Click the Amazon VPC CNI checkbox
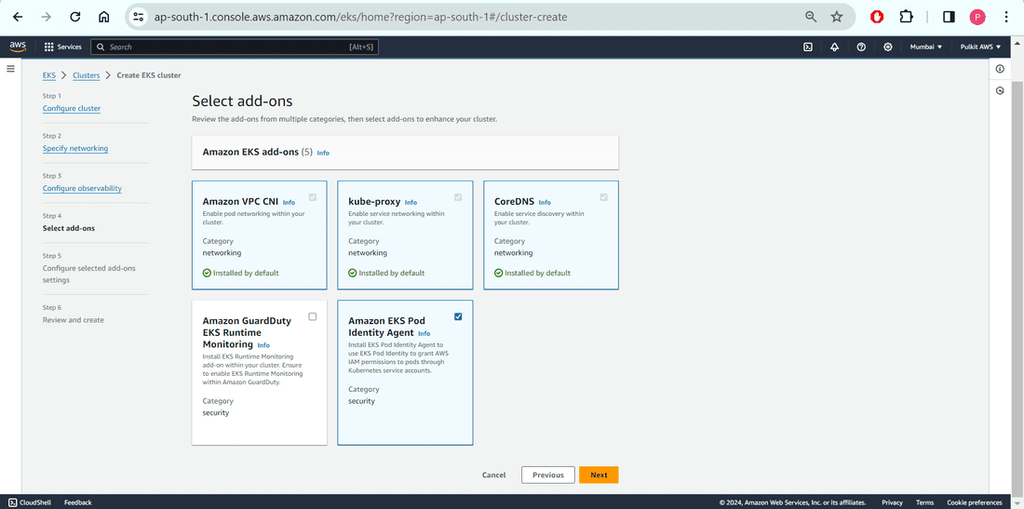The height and width of the screenshot is (509, 1024). [312, 197]
